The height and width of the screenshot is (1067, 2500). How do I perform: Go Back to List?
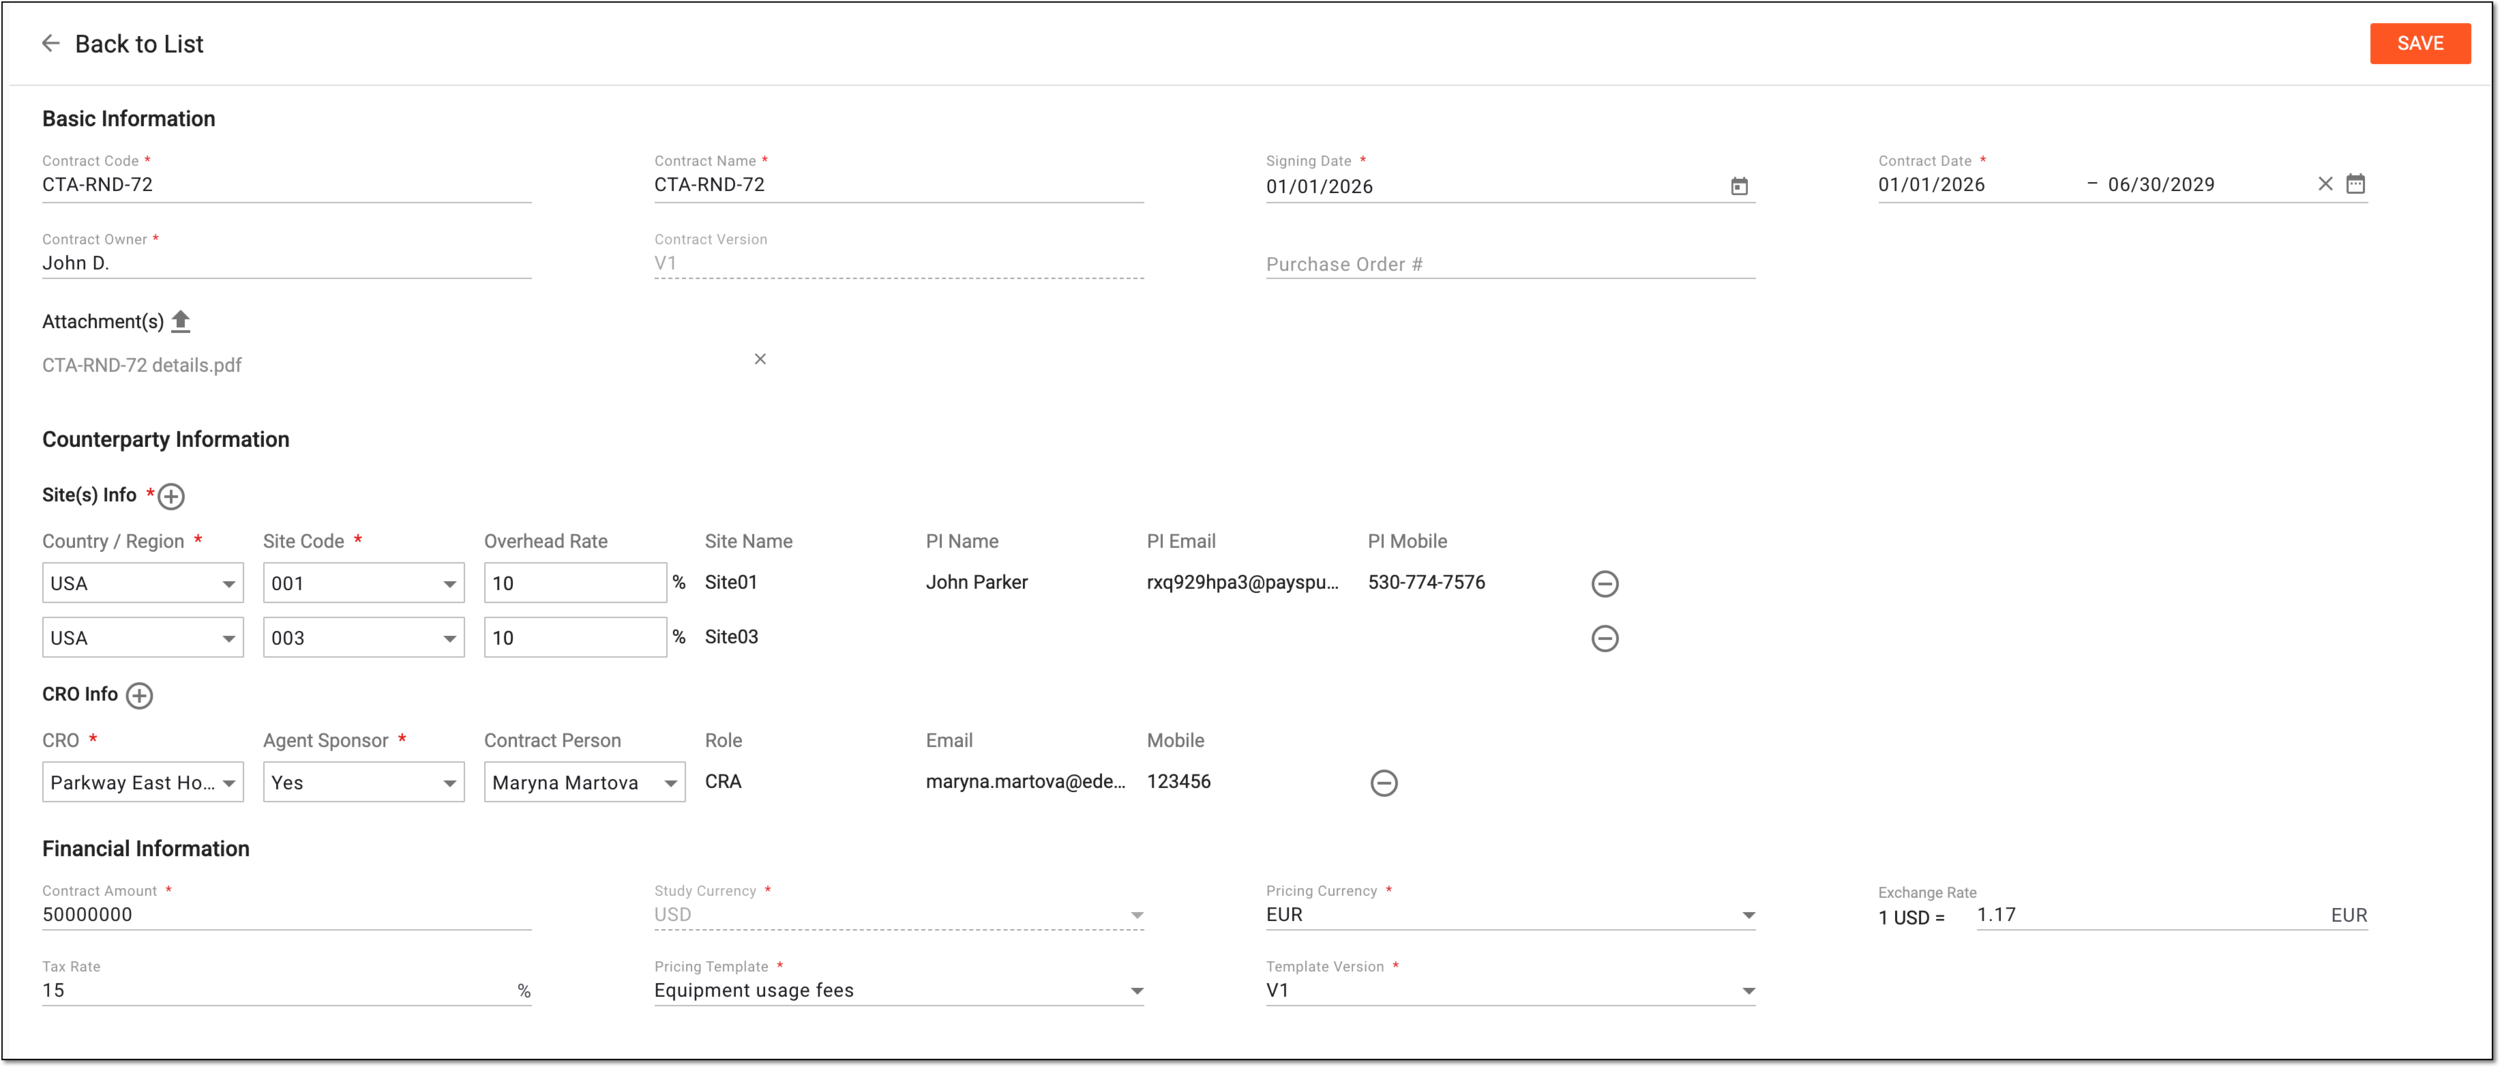pyautogui.click(x=139, y=44)
